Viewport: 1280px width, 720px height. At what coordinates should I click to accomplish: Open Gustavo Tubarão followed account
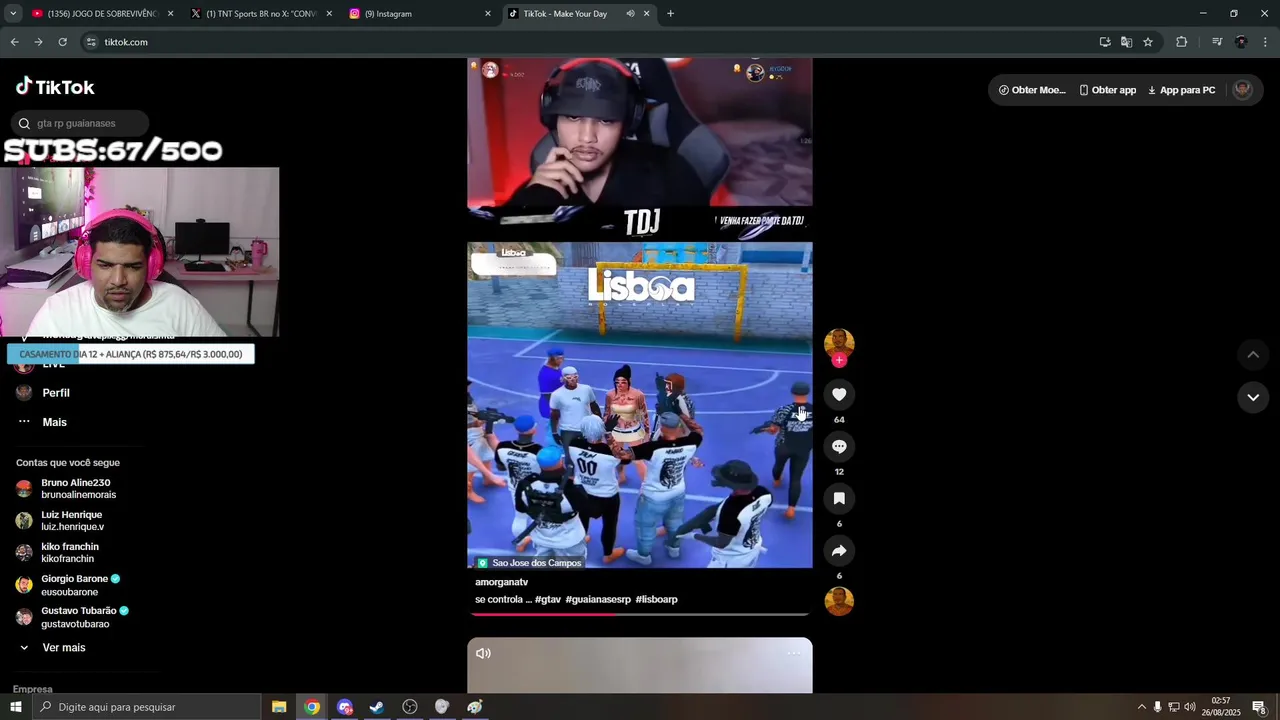click(72, 617)
